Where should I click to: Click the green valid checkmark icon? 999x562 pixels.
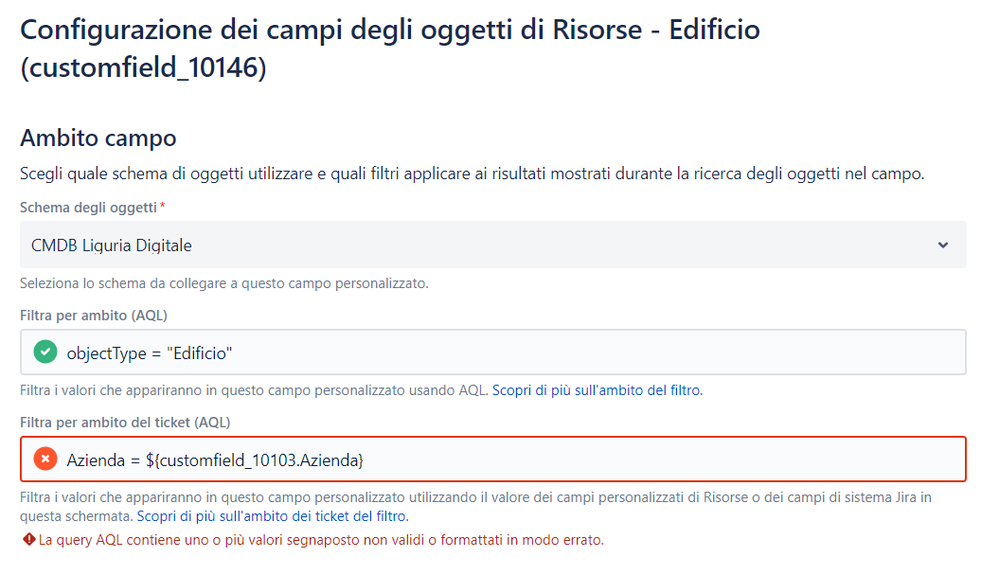tap(45, 352)
